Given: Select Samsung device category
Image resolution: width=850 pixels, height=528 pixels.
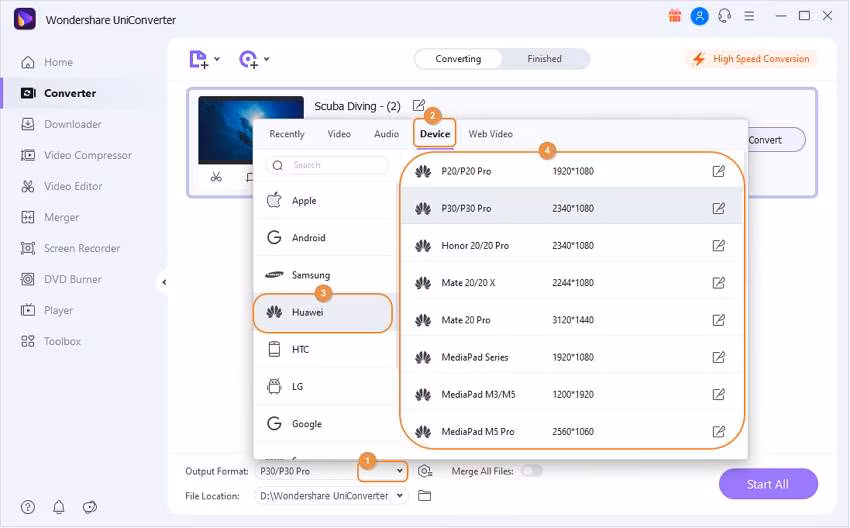Looking at the screenshot, I should tap(325, 275).
